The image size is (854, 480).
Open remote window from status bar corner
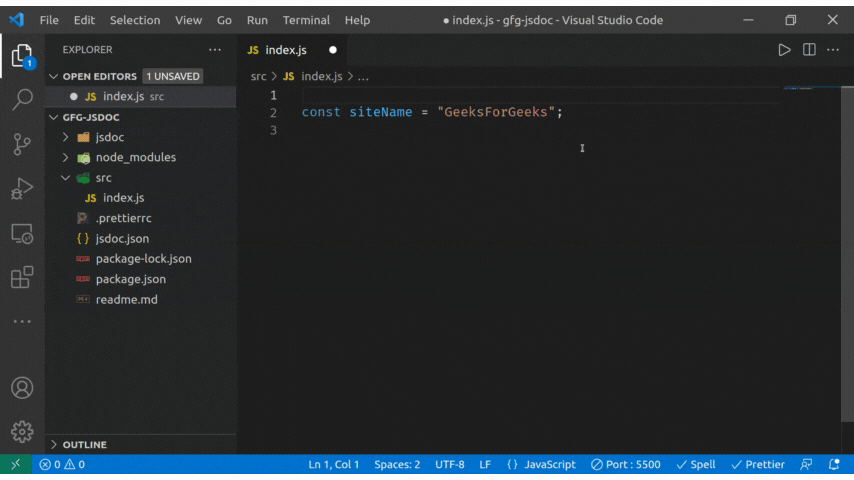tap(16, 464)
